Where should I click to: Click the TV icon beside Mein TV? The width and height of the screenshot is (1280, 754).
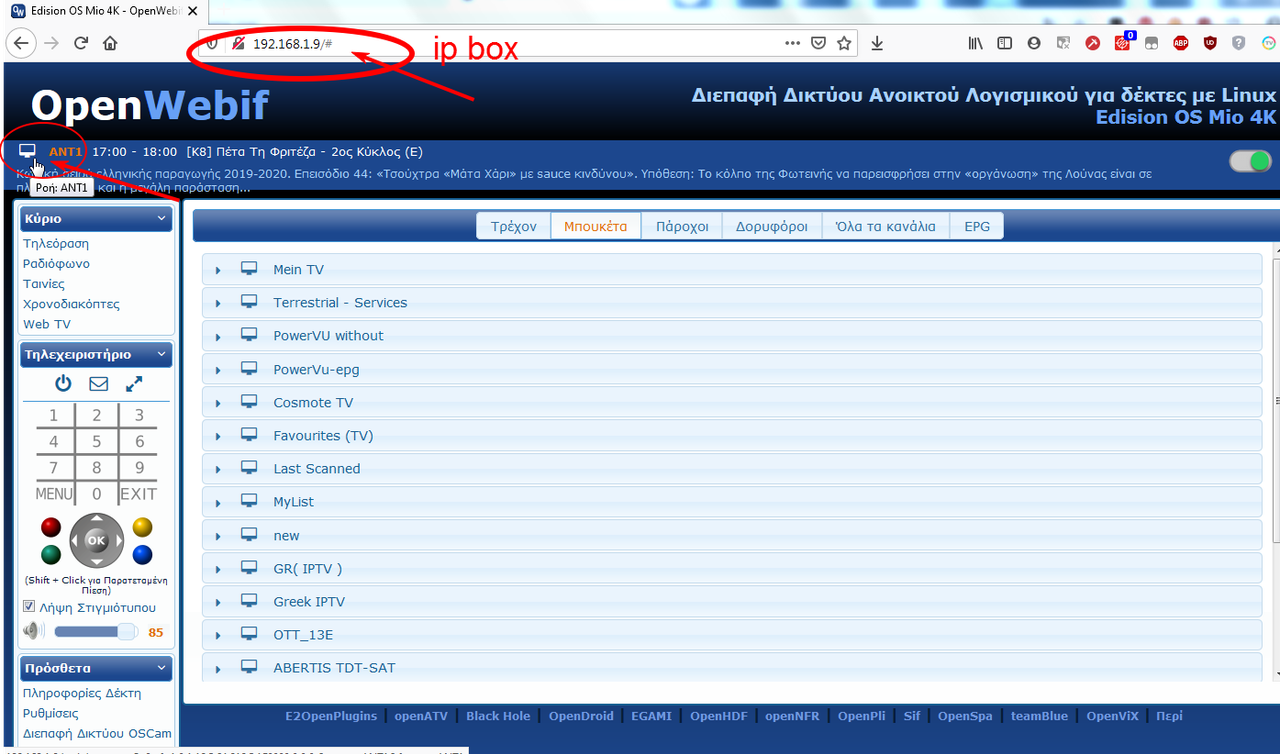coord(249,269)
